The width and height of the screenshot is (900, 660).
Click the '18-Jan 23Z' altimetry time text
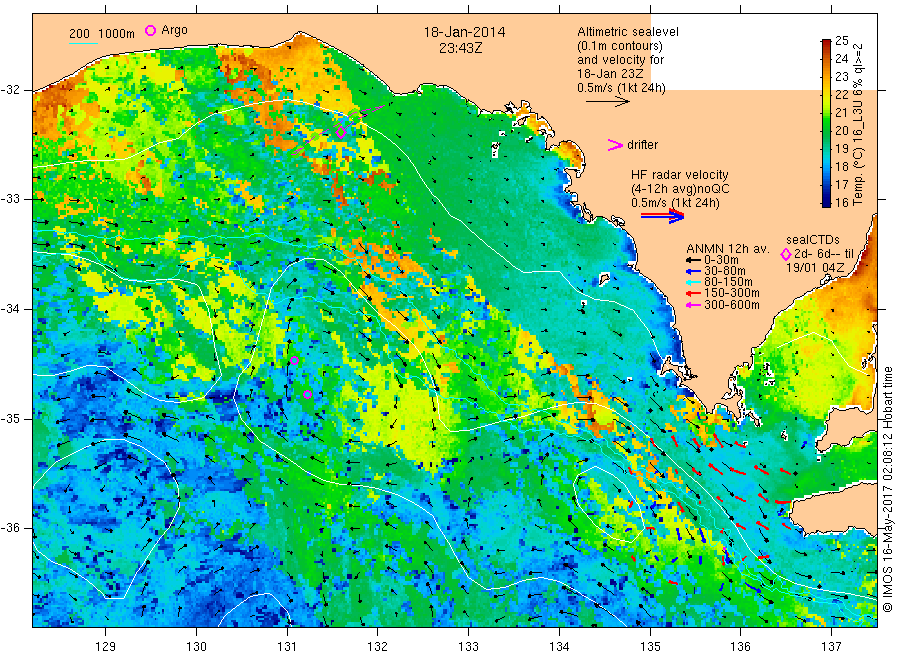610,73
